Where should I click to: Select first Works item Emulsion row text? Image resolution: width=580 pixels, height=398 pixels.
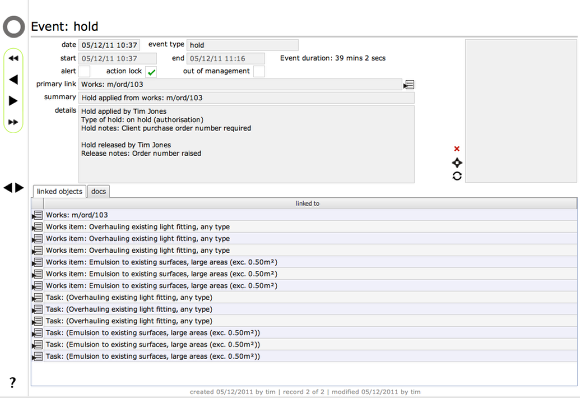tap(161, 262)
